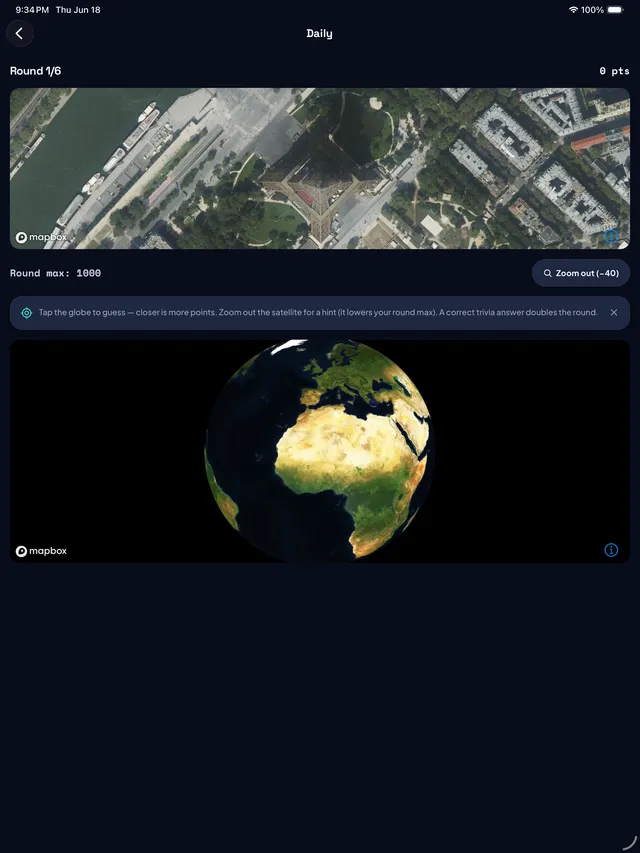Tap the "Round 1/6" label
Screen dimensions: 640x853
[x=35, y=71]
